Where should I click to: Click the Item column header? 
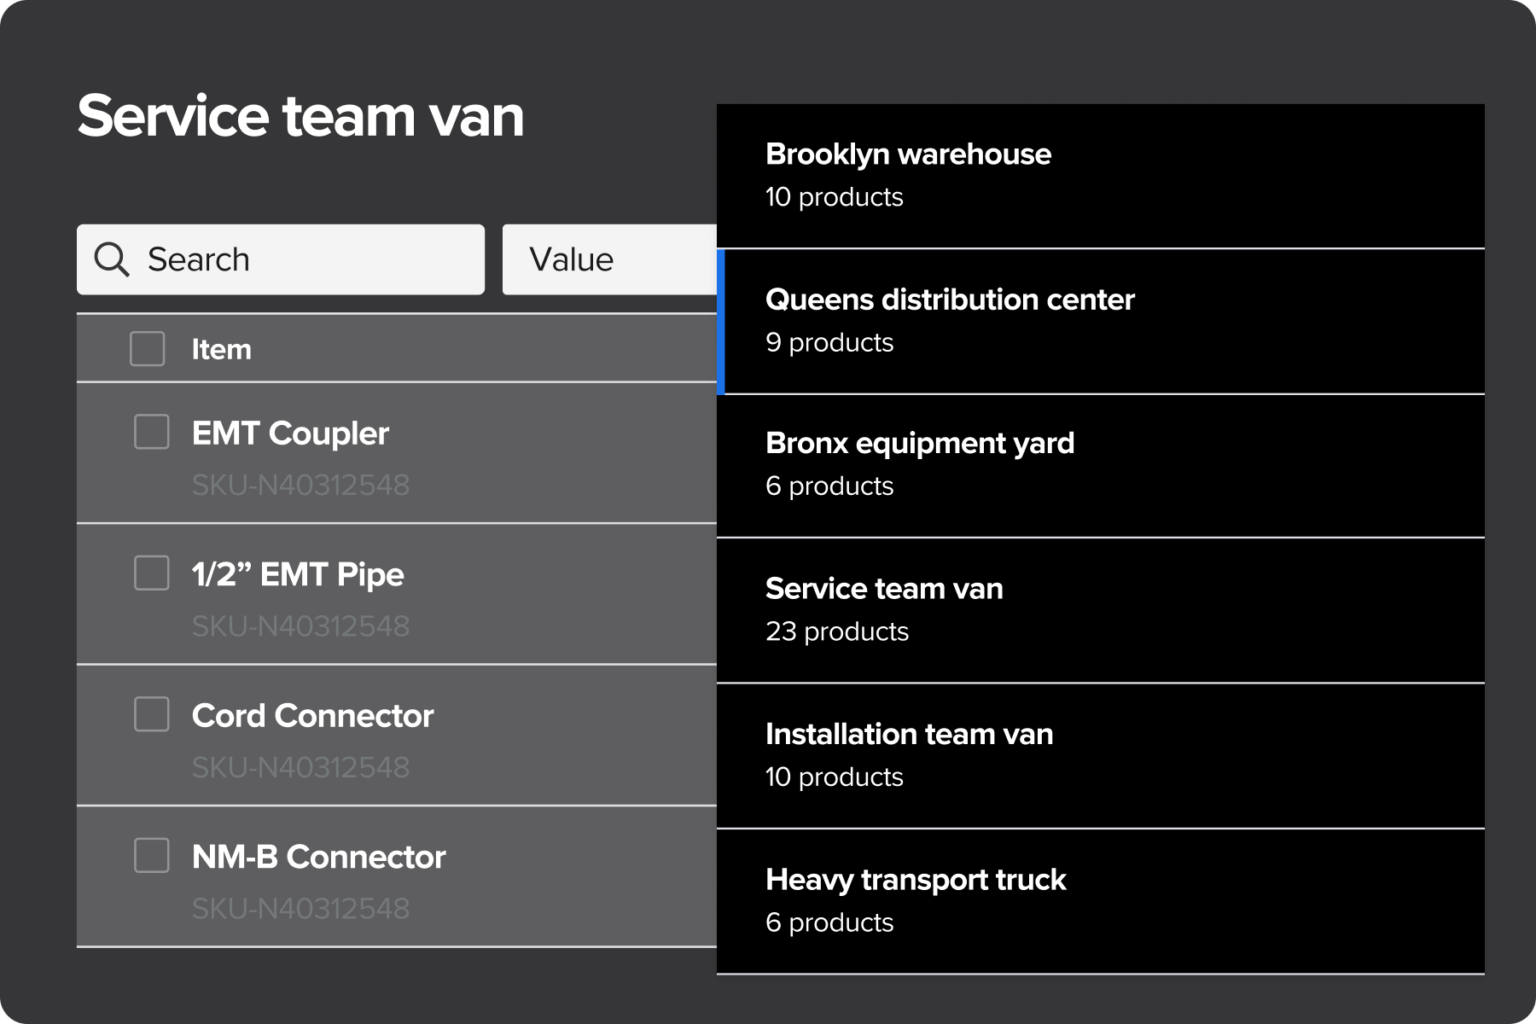pyautogui.click(x=221, y=349)
